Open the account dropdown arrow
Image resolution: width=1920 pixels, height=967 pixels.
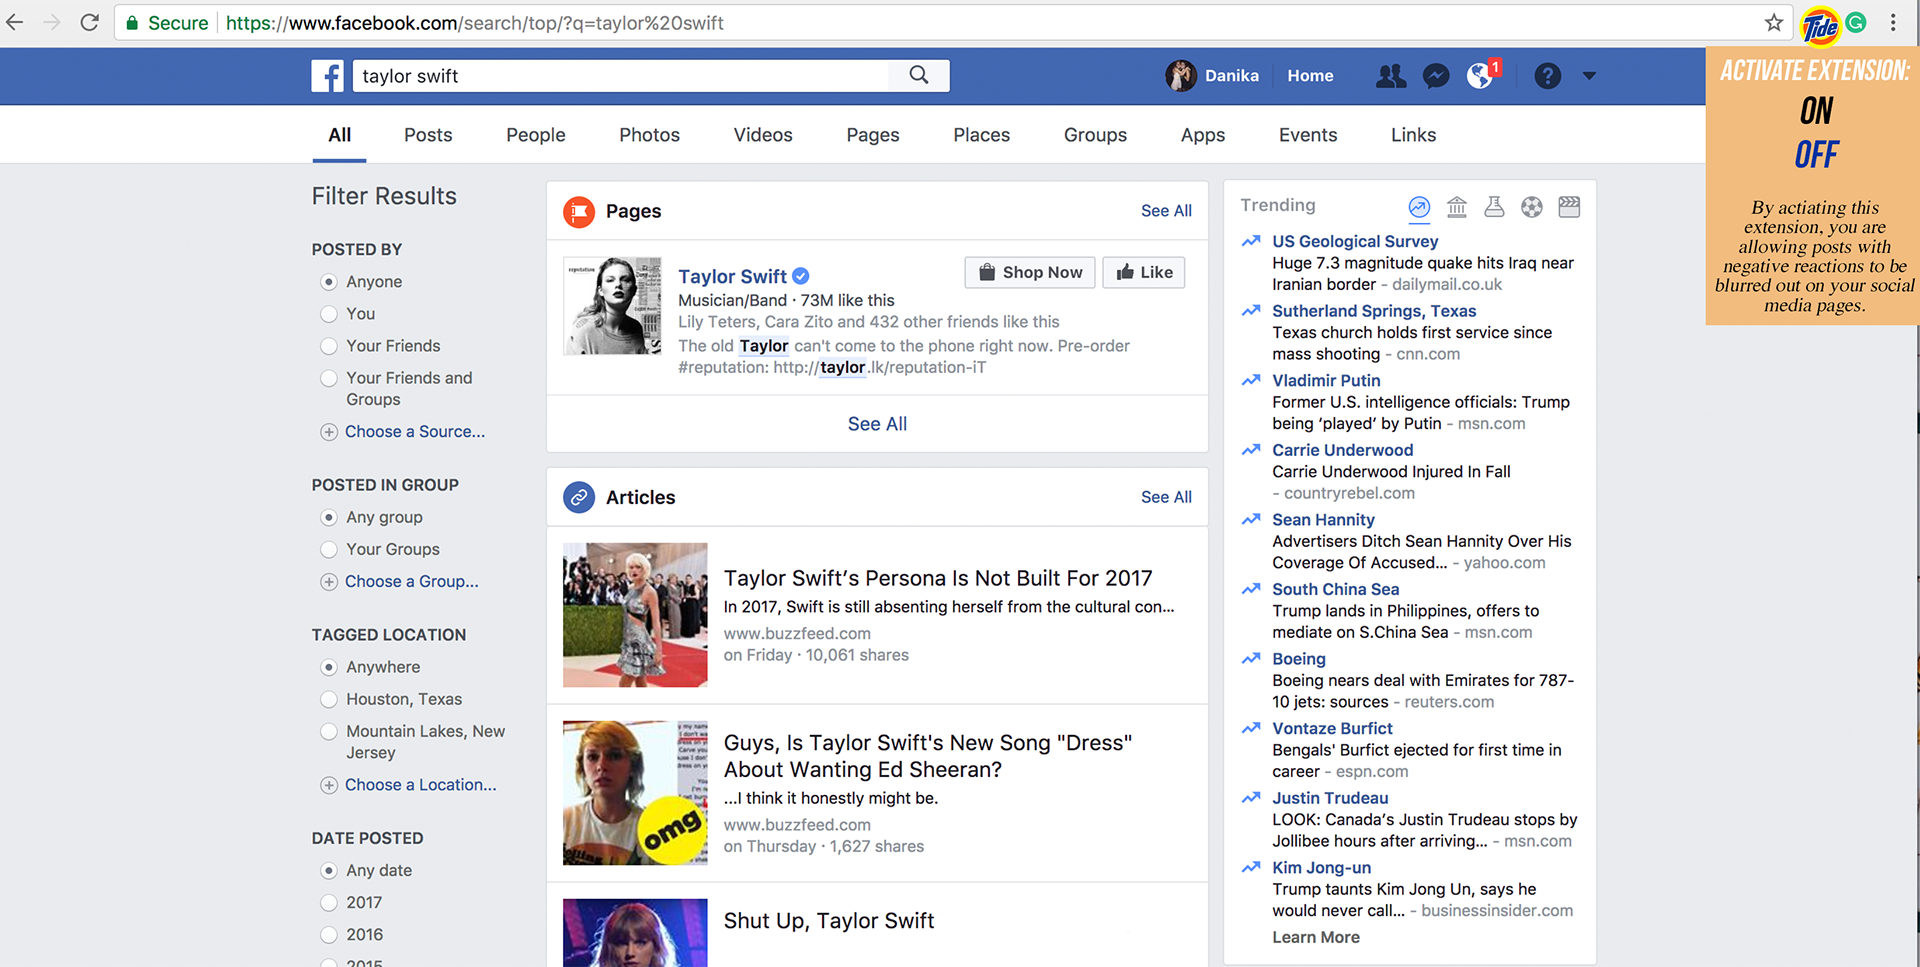pyautogui.click(x=1589, y=76)
